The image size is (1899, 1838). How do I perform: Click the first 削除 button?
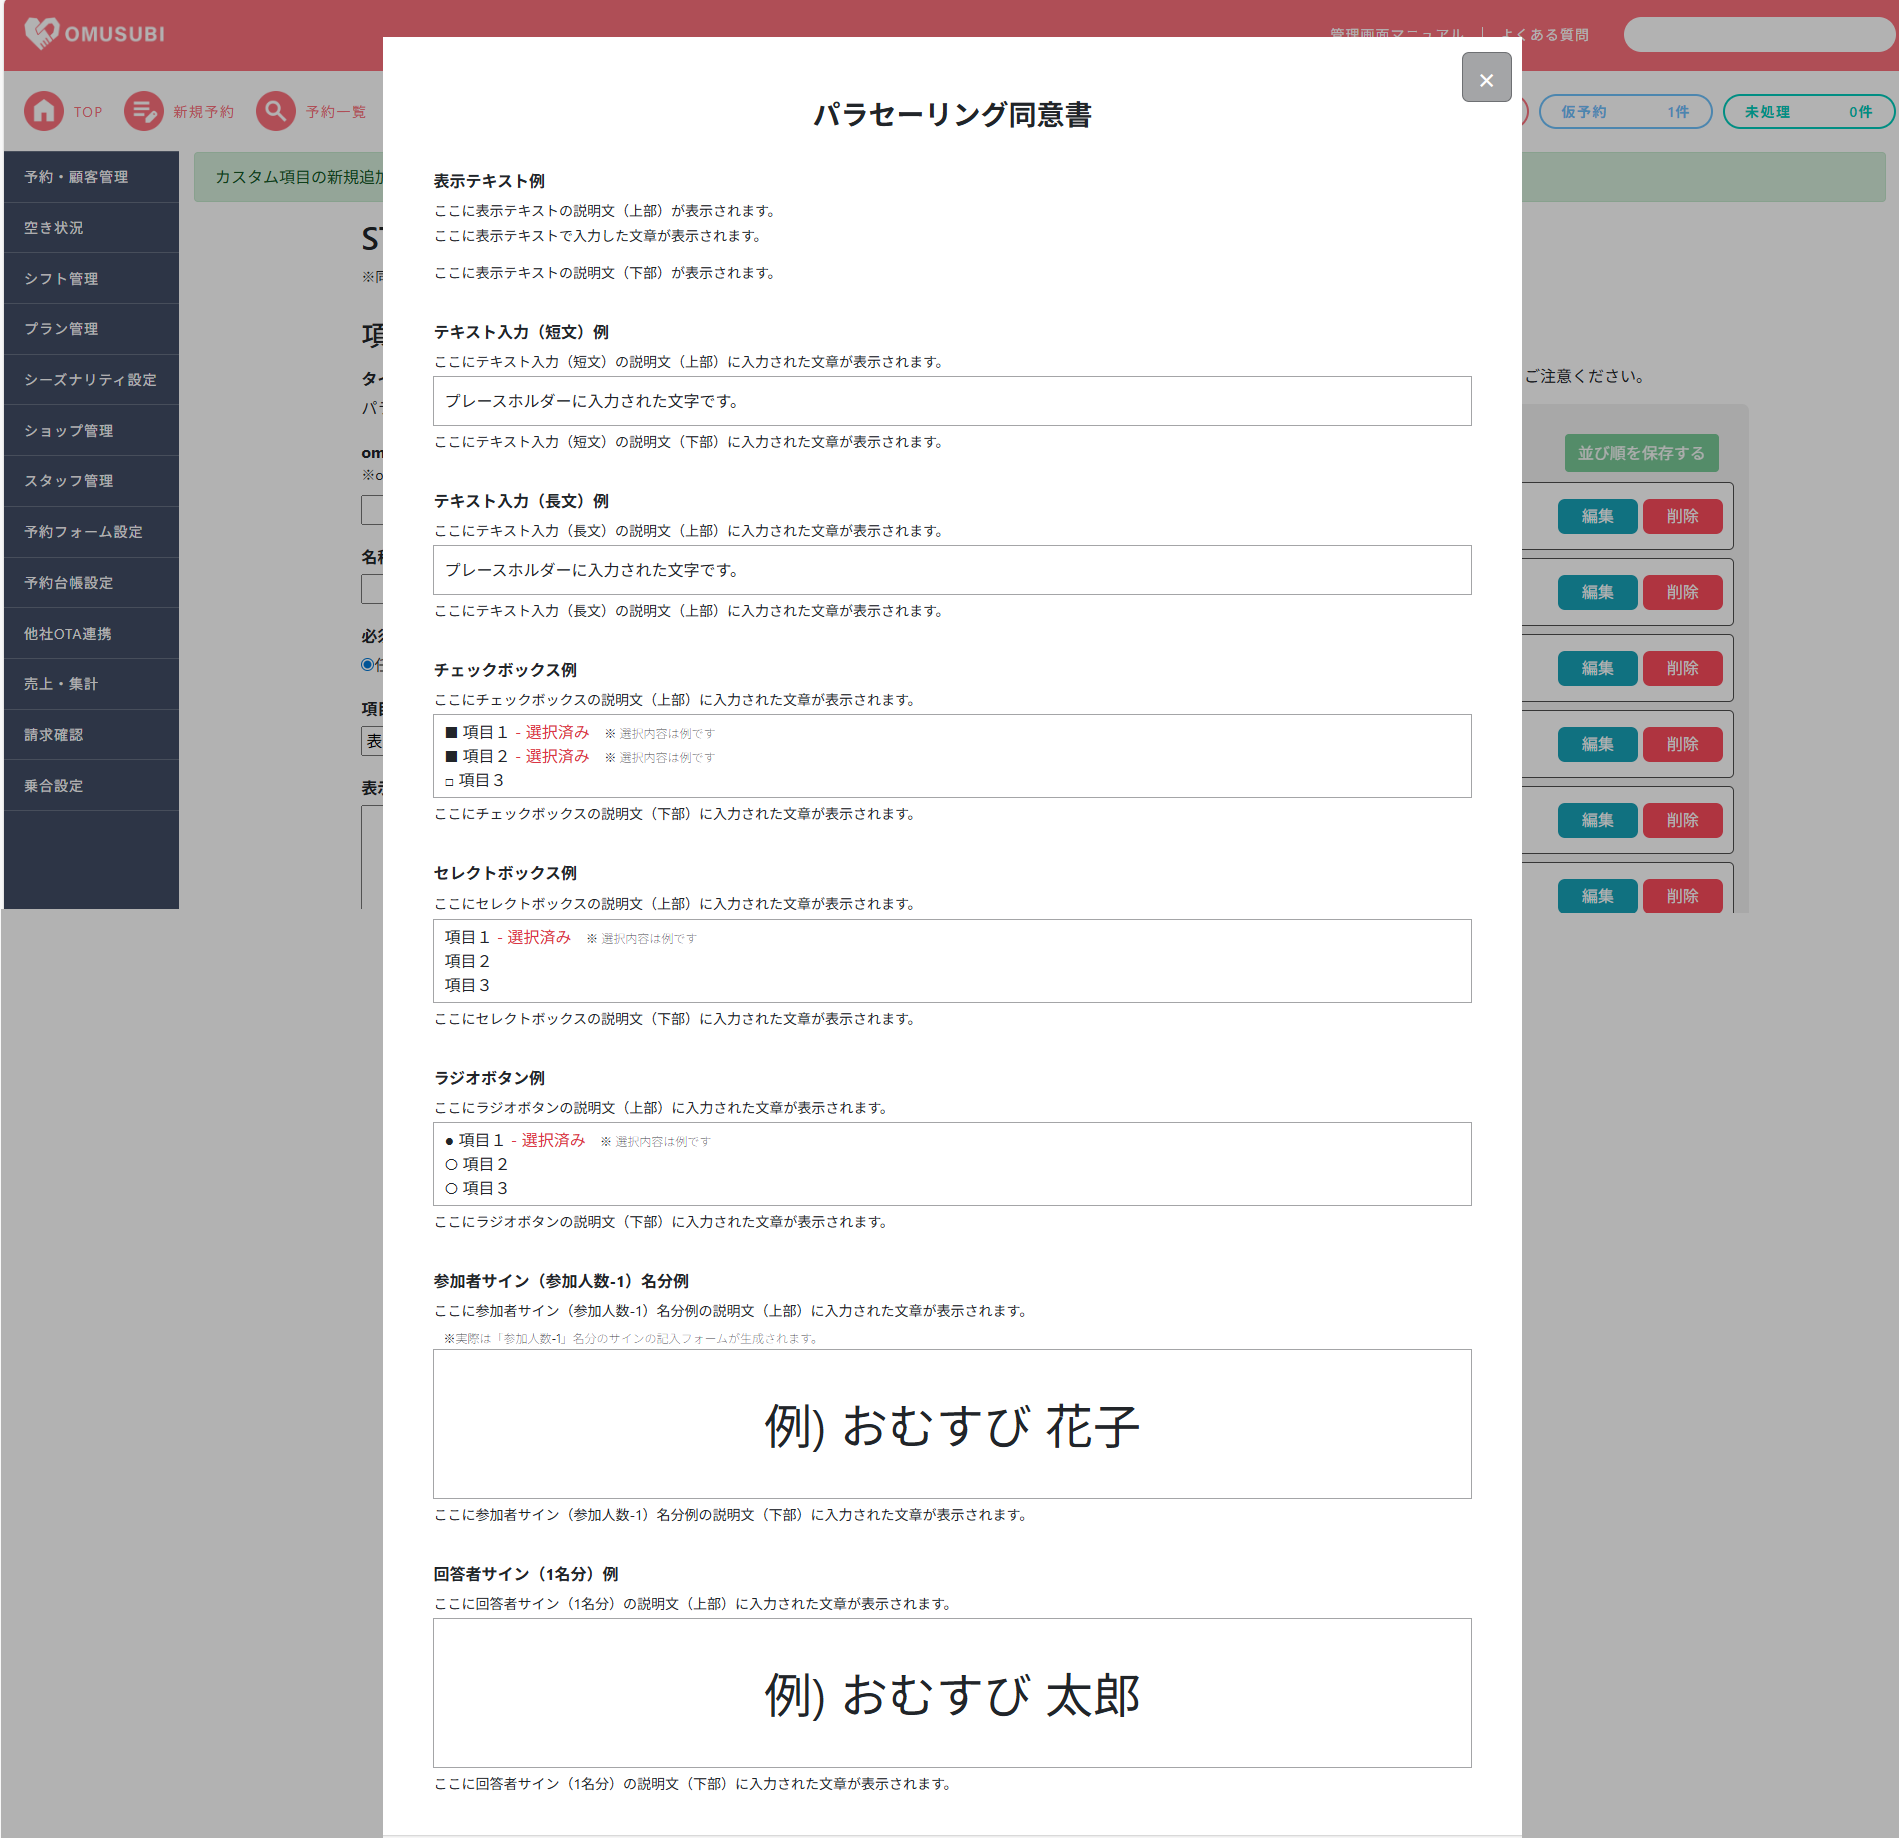tap(1682, 516)
